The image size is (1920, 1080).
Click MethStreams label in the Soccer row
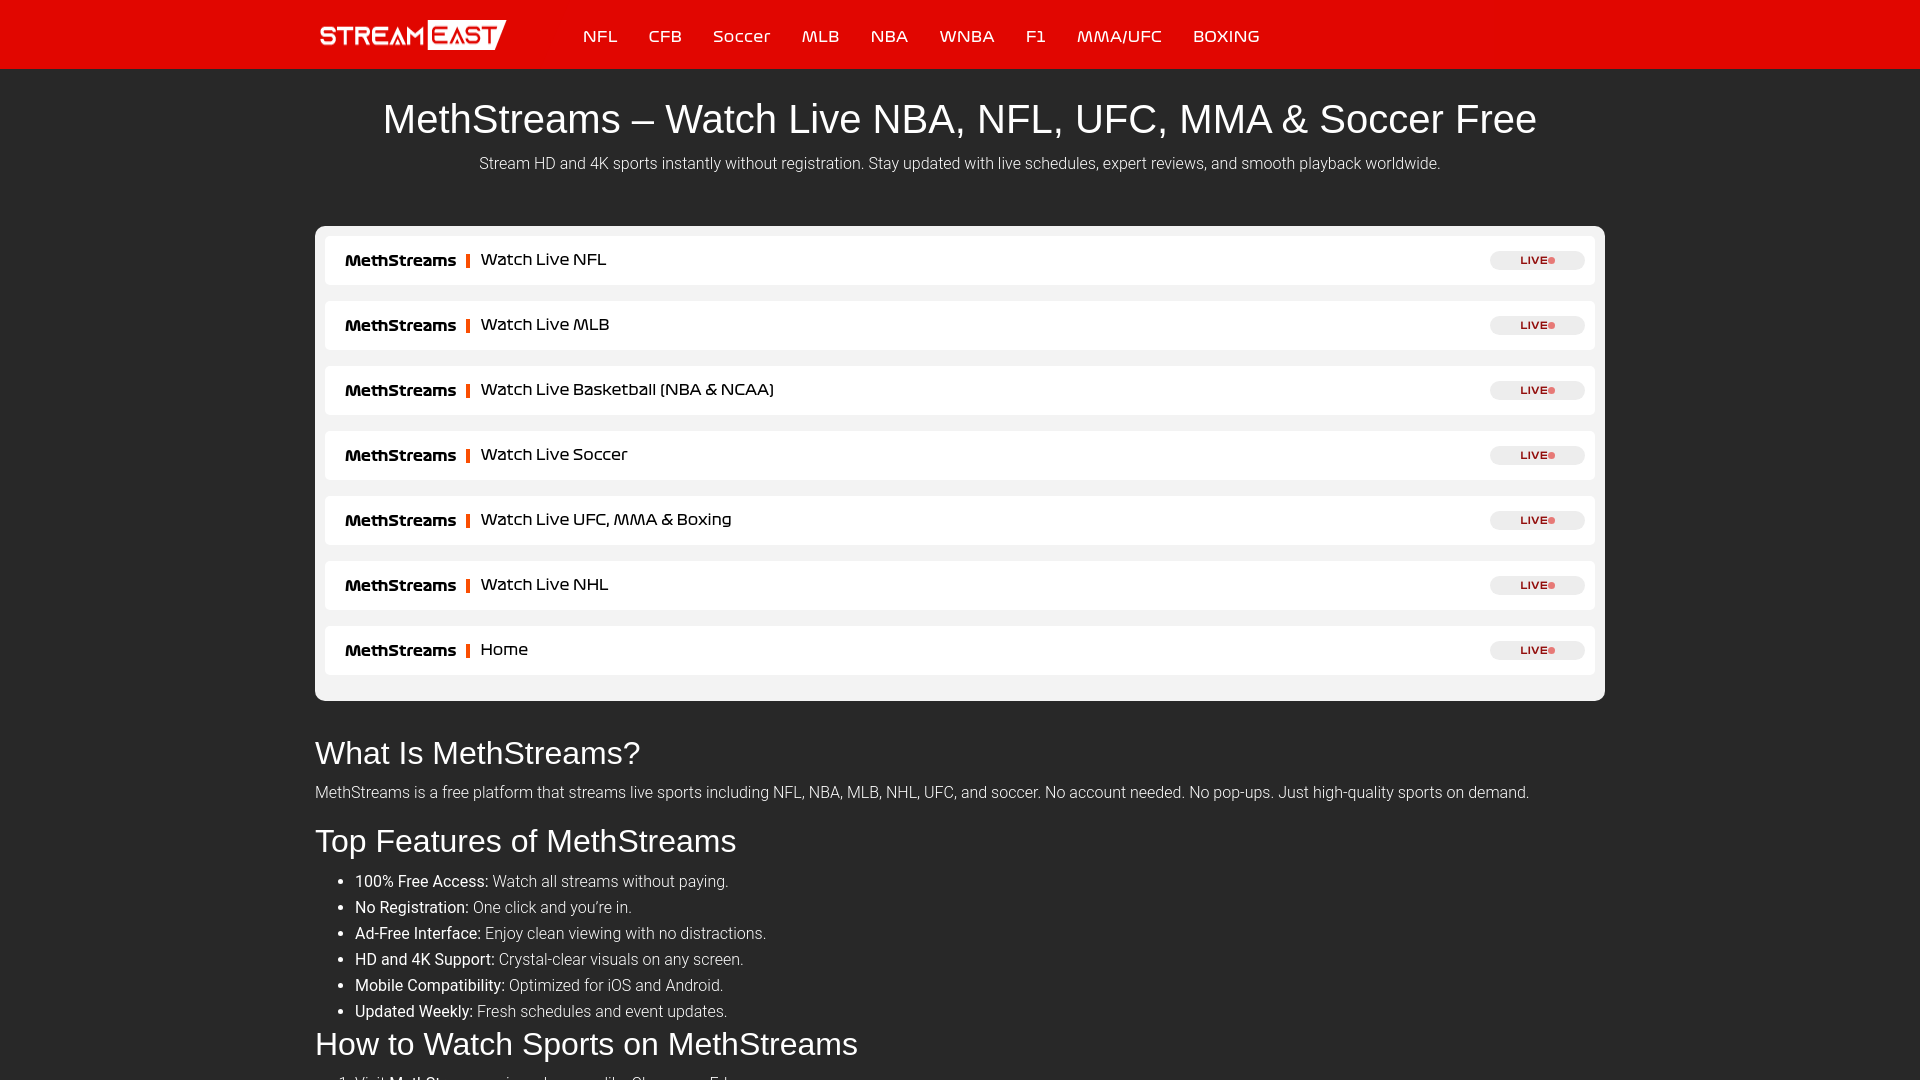400,456
